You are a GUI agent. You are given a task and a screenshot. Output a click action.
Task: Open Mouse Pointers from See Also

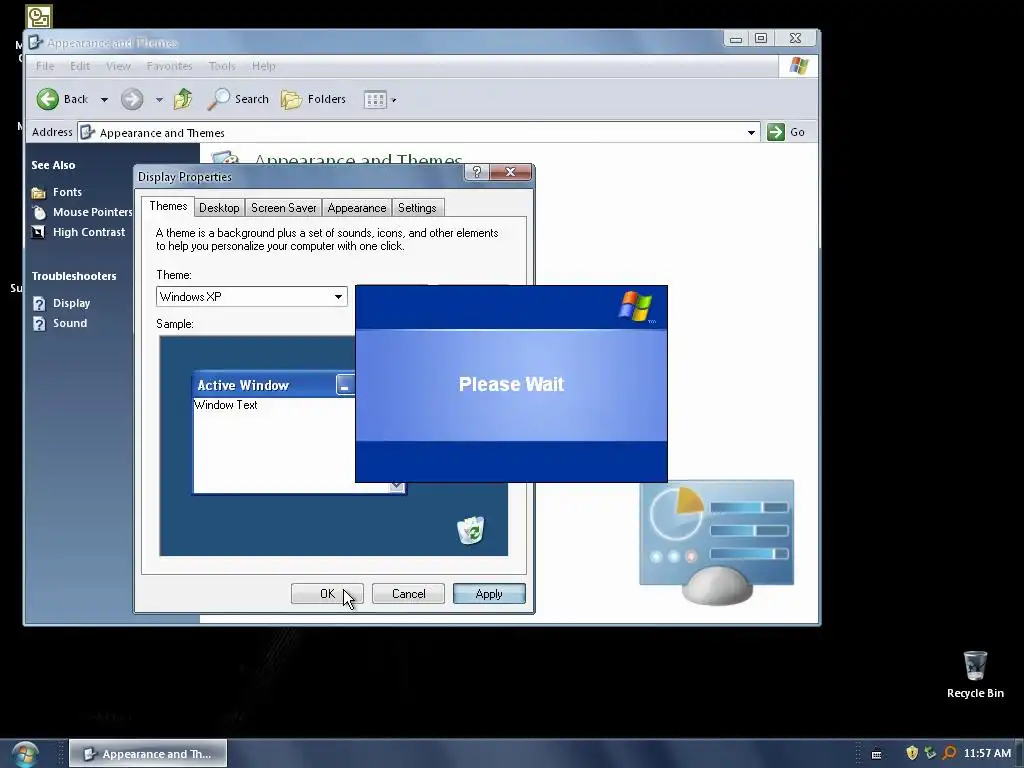click(93, 212)
